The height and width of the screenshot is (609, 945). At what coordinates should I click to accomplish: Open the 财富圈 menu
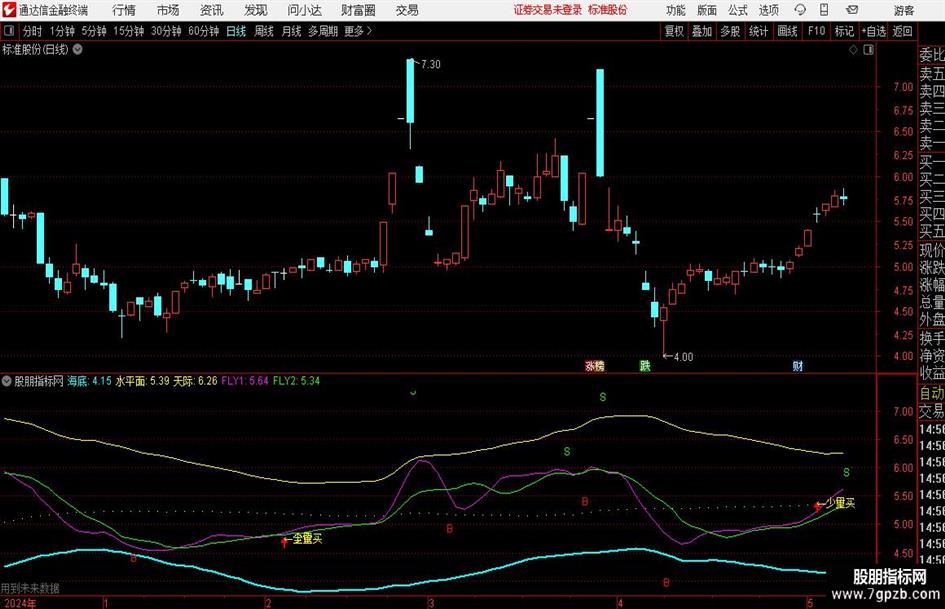pyautogui.click(x=358, y=10)
